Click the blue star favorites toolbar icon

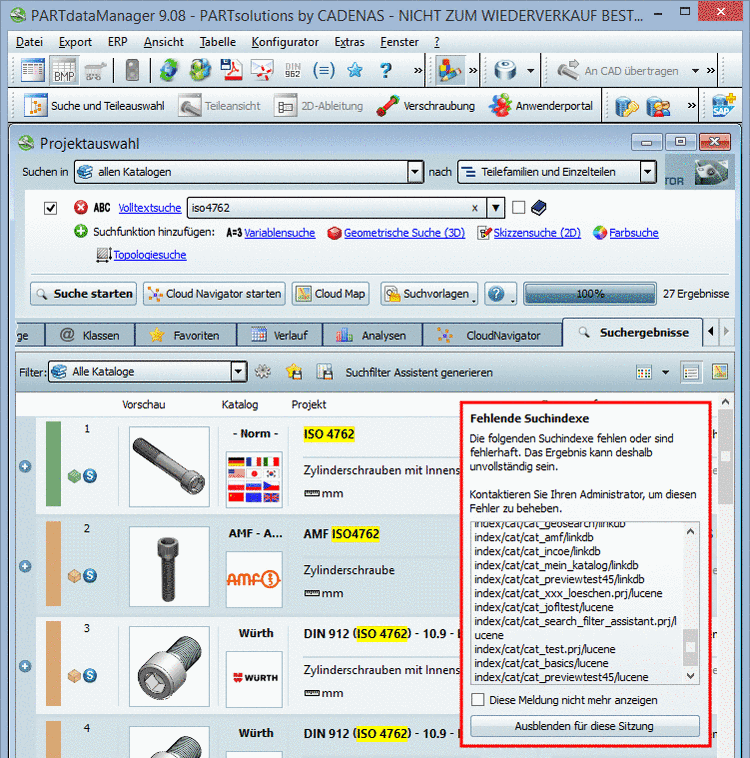(354, 71)
